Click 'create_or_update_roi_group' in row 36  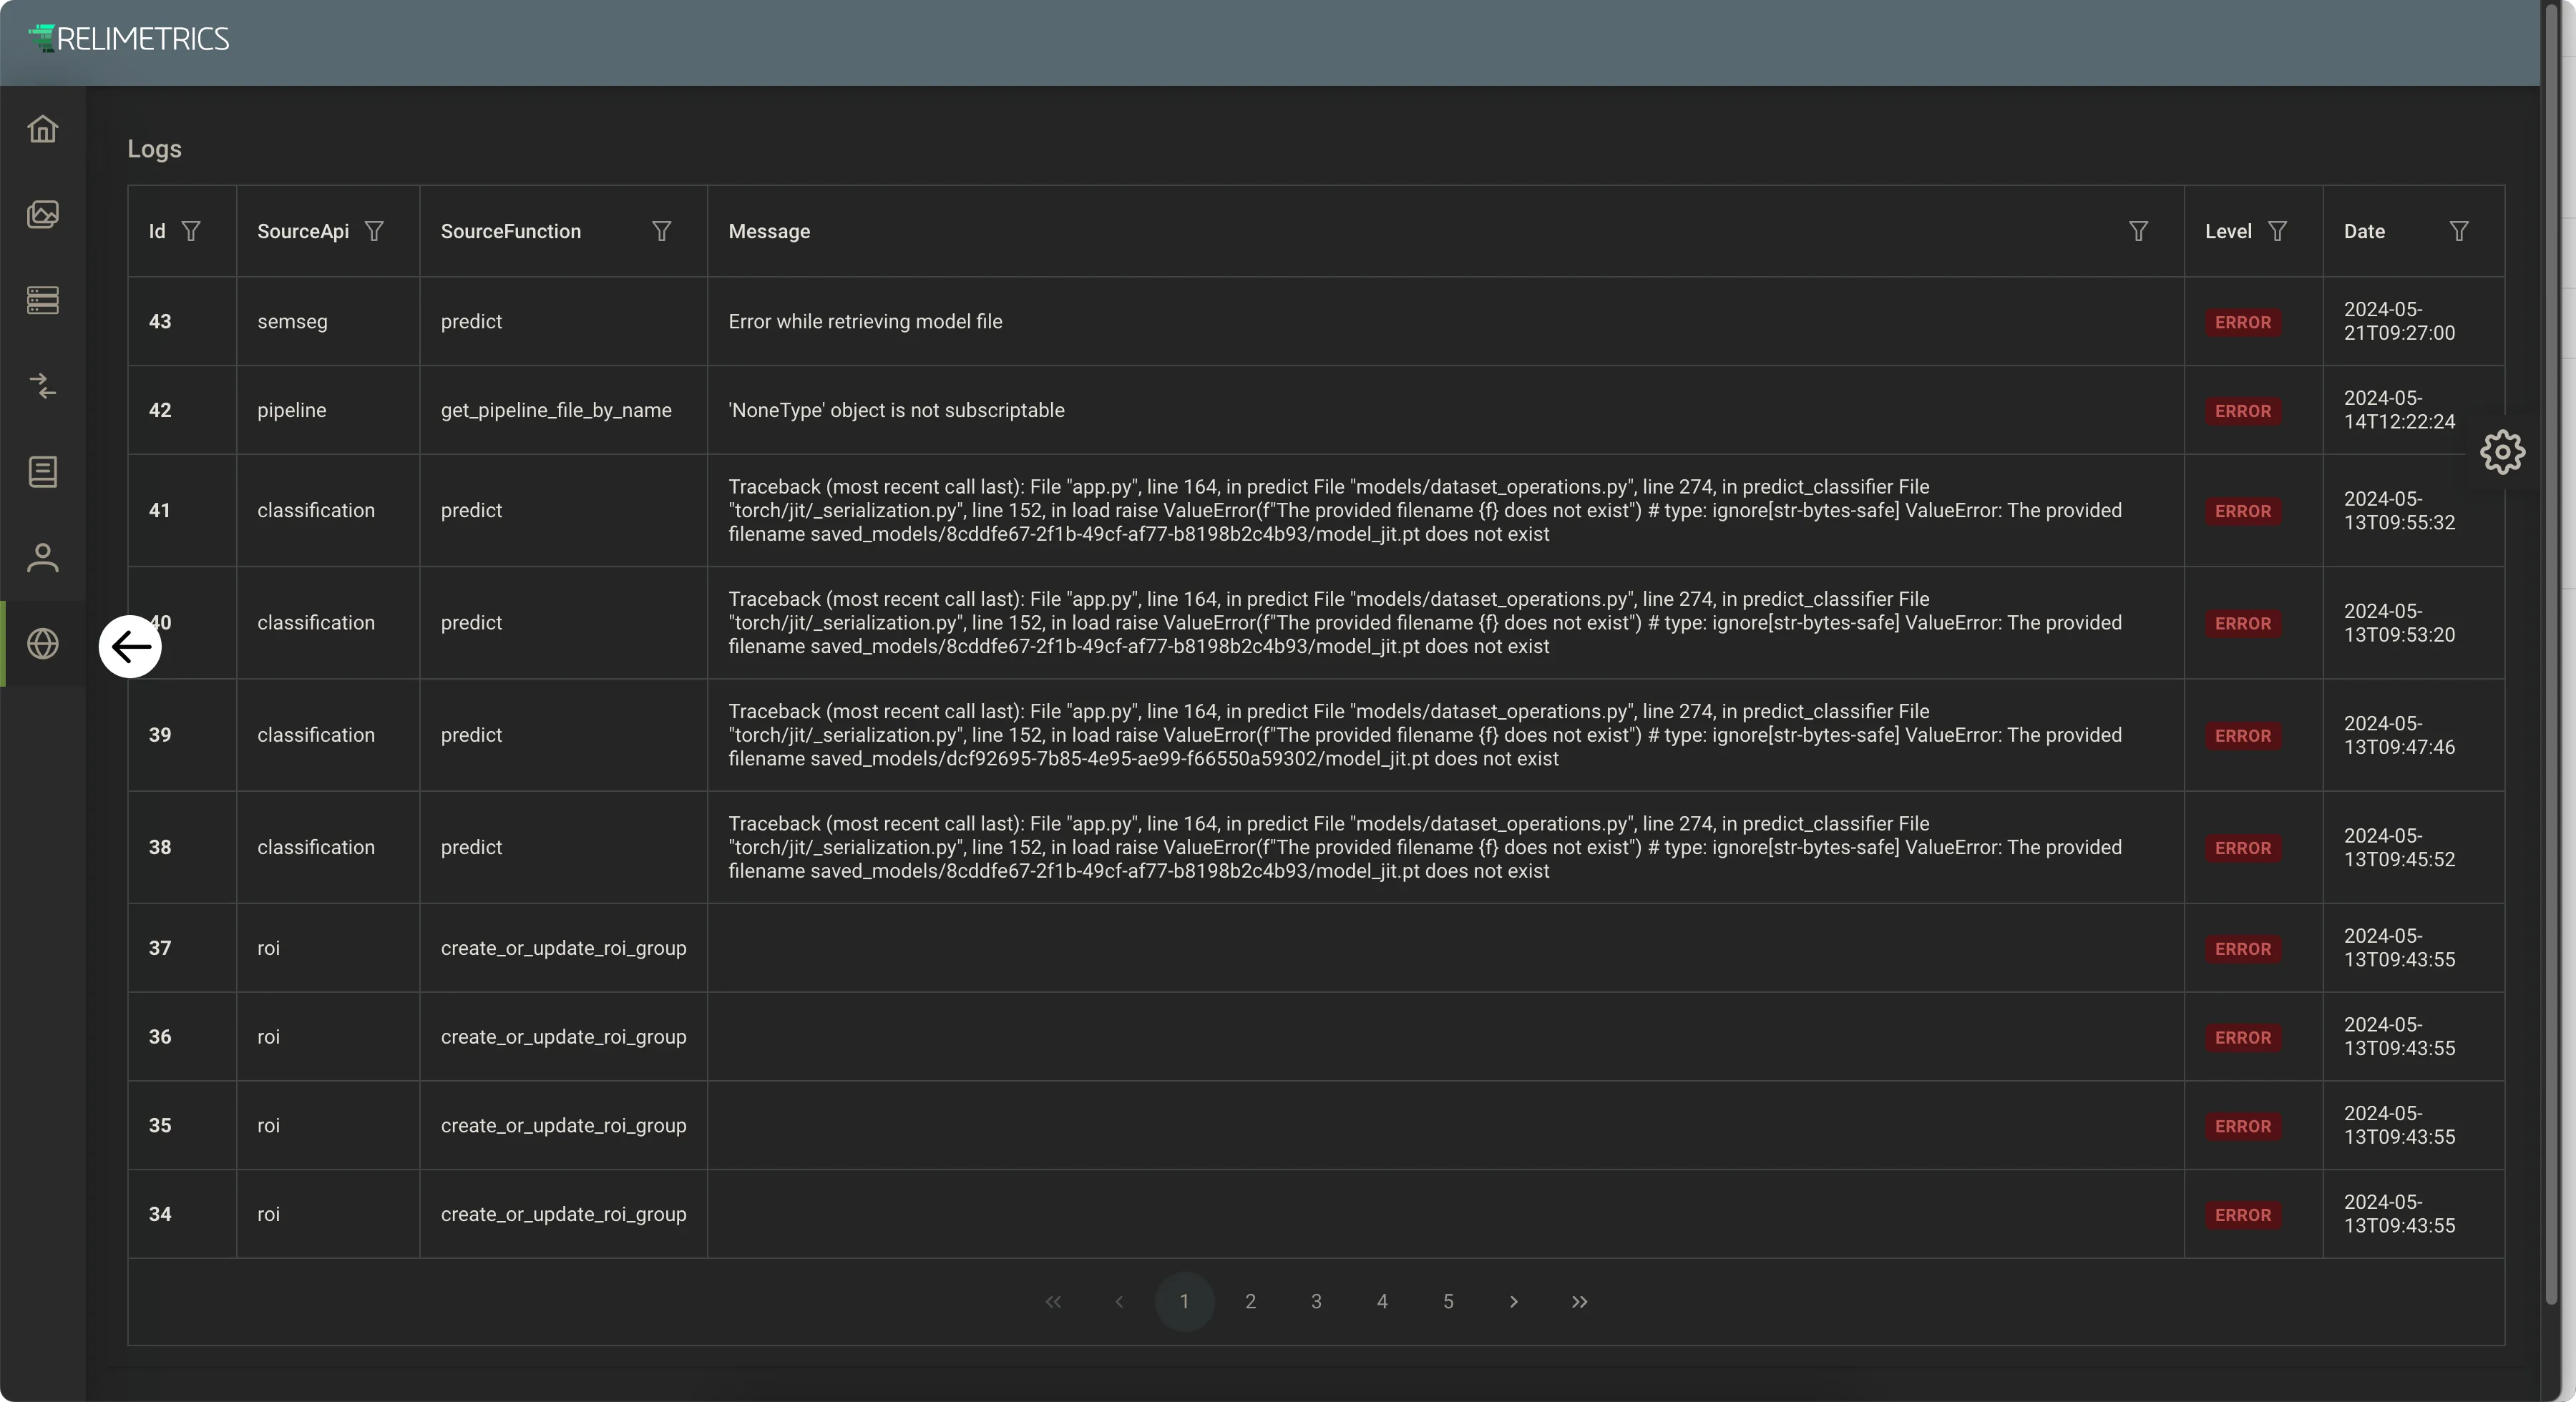(x=563, y=1037)
